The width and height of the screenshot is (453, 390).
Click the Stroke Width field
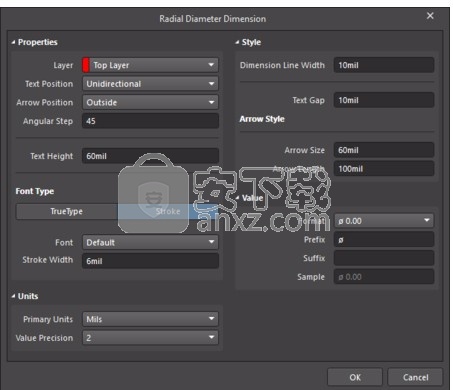pos(150,261)
